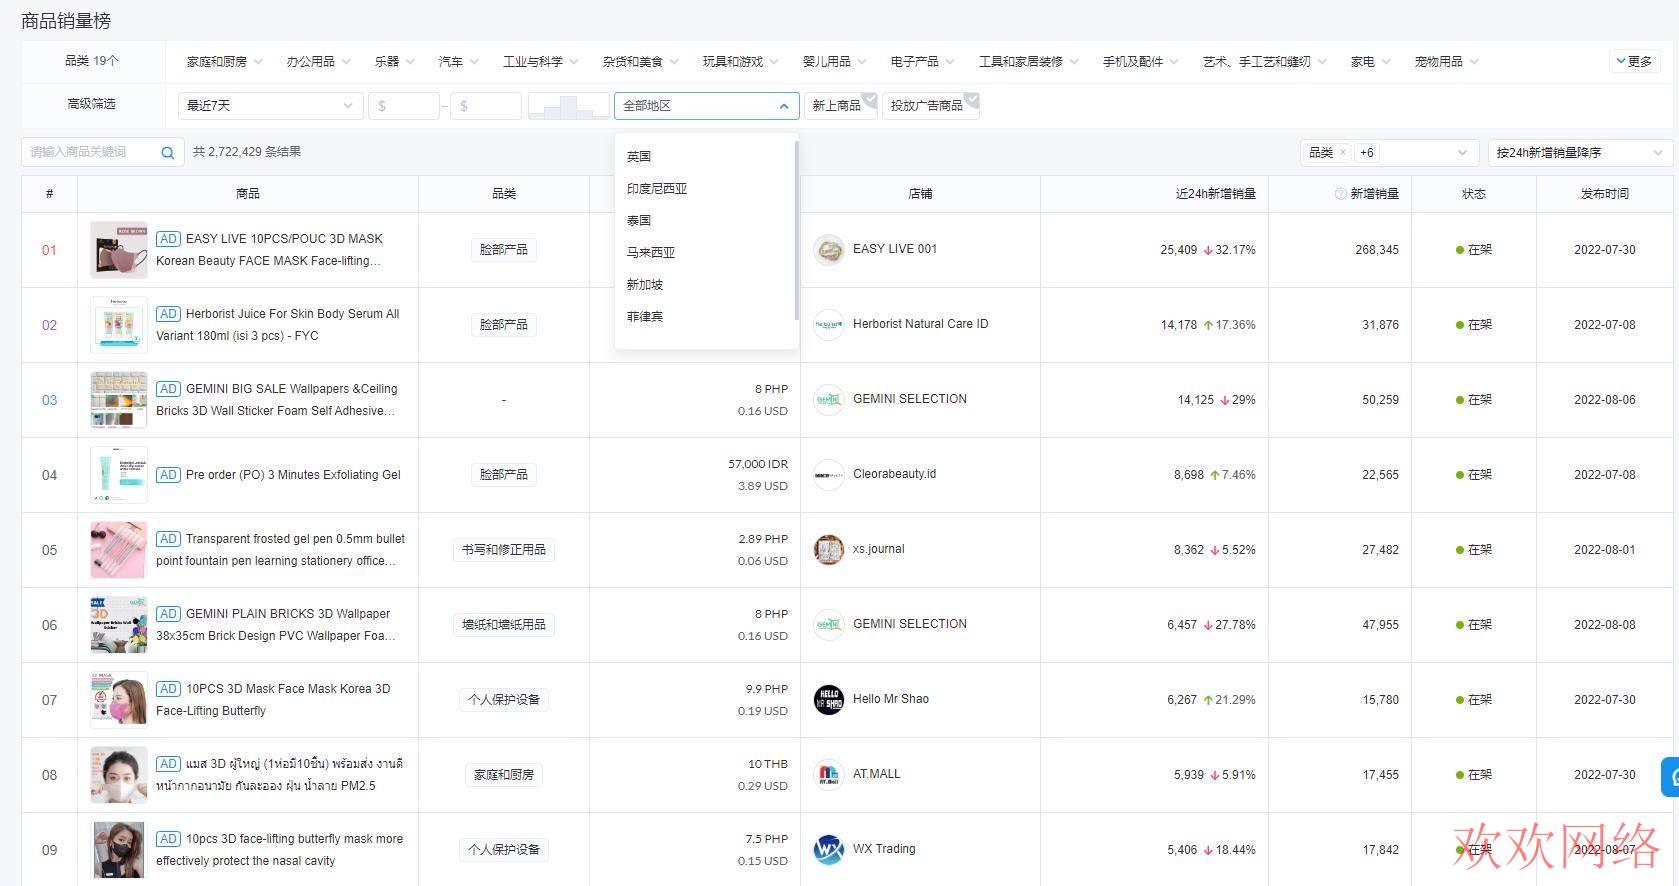1679x886 pixels.
Task: Collapse the 全部地区 region dropdown
Action: pyautogui.click(x=707, y=105)
